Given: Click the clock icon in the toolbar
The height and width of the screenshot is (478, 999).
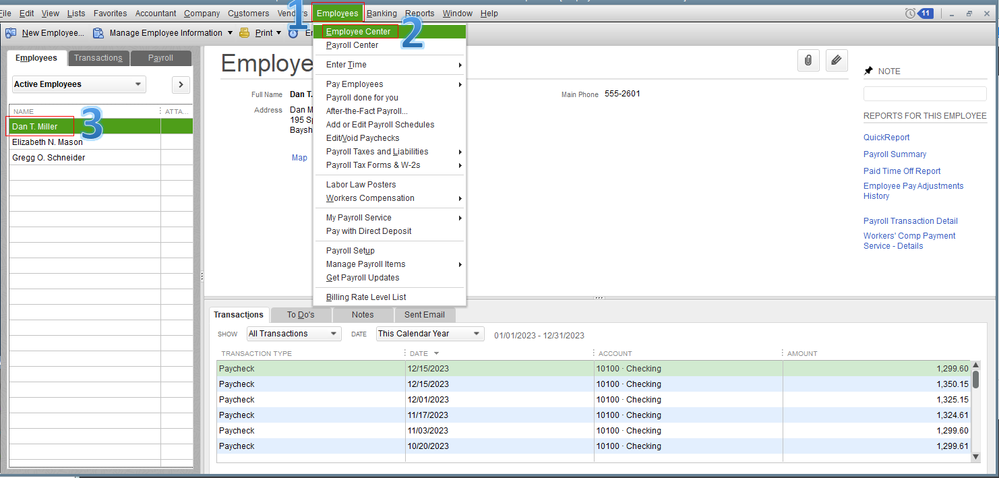Looking at the screenshot, I should pyautogui.click(x=294, y=33).
